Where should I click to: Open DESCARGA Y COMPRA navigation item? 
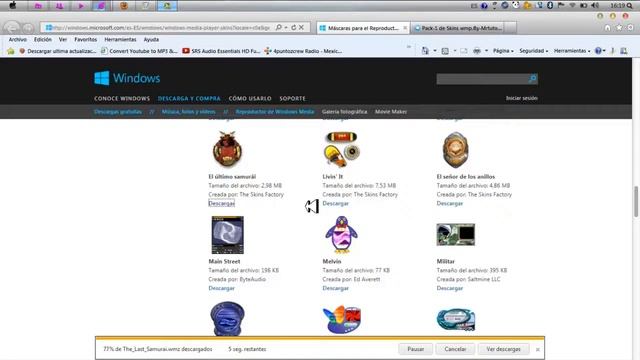pyautogui.click(x=189, y=98)
